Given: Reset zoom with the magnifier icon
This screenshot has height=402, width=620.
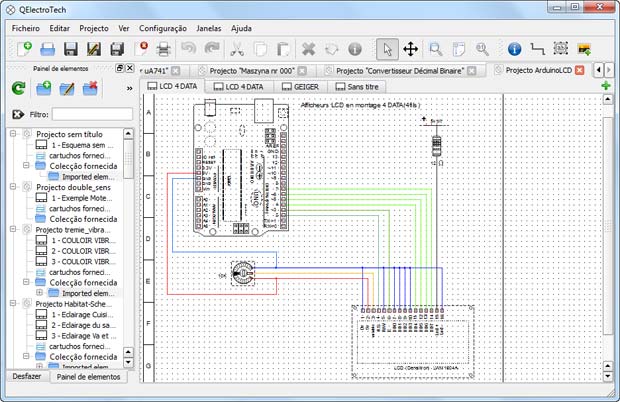Looking at the screenshot, I should 482,49.
